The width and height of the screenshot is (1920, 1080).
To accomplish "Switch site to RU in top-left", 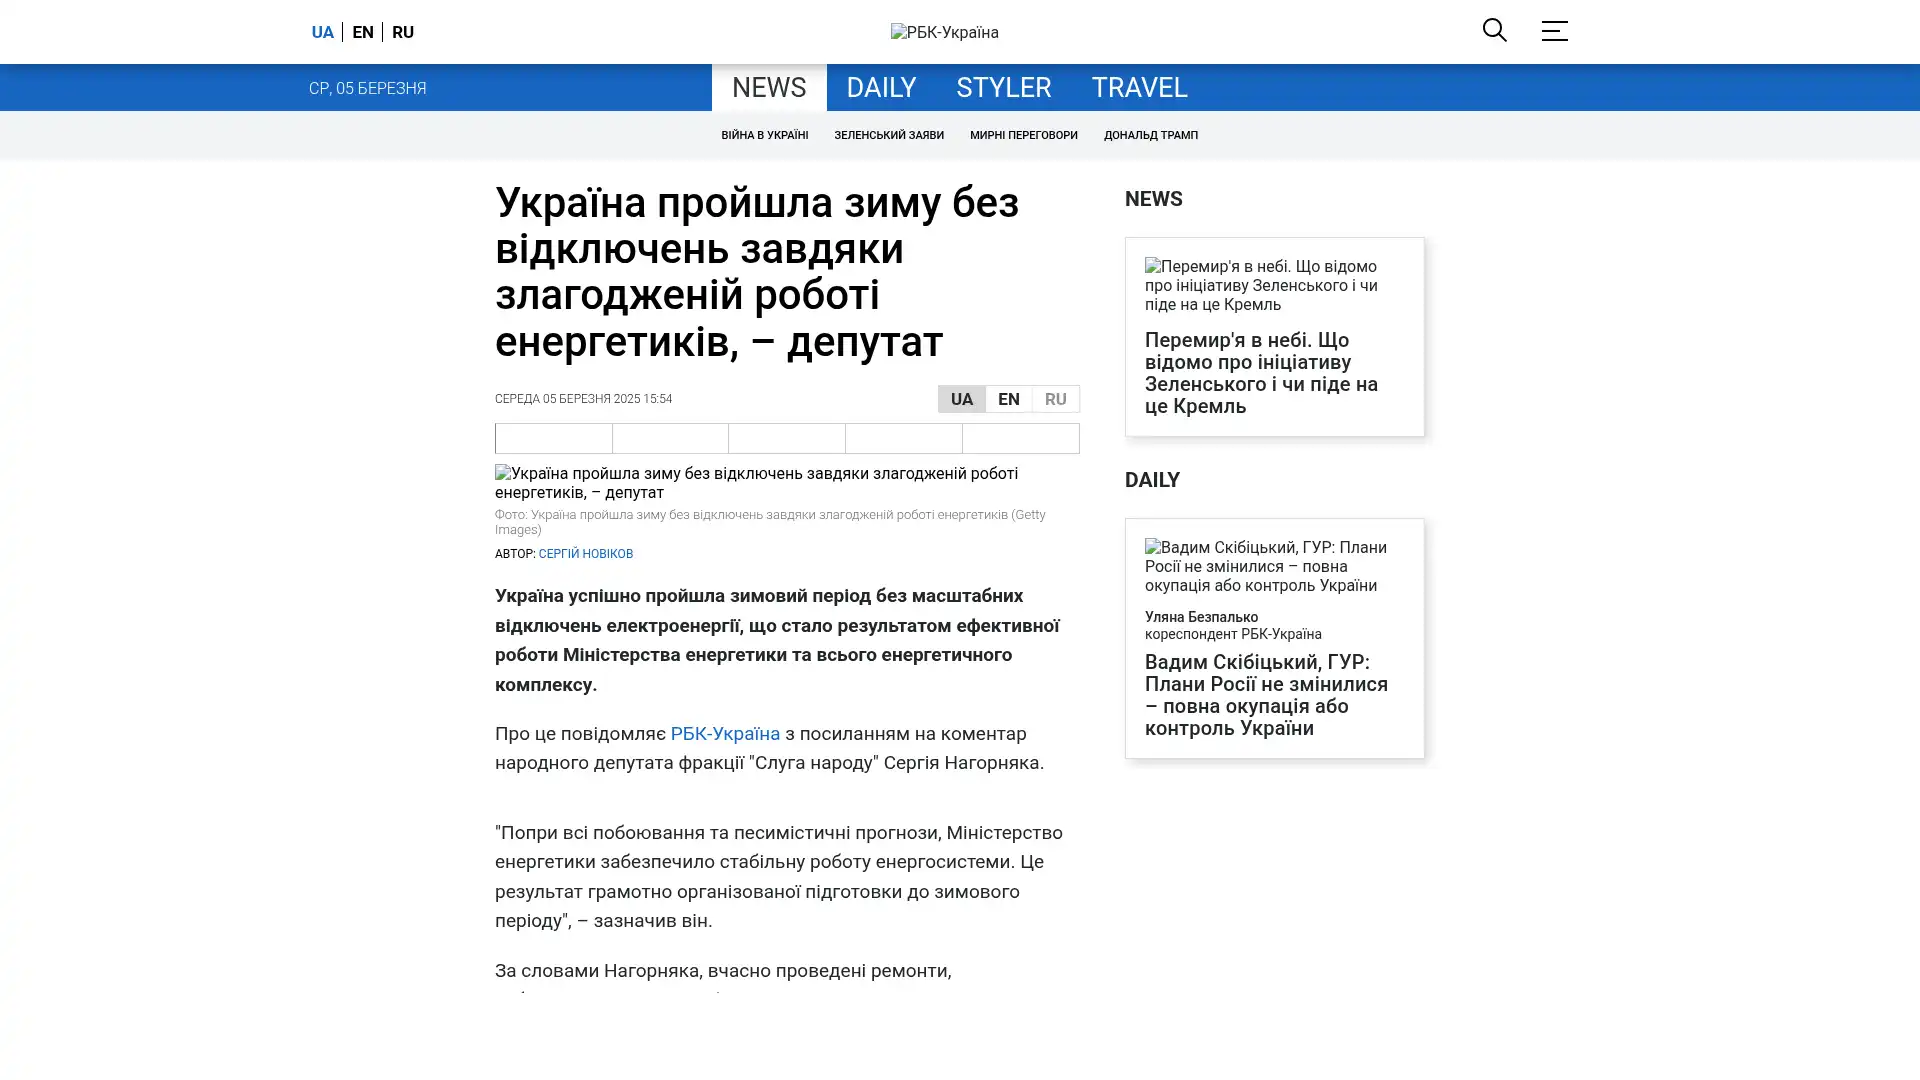I will coord(403,32).
